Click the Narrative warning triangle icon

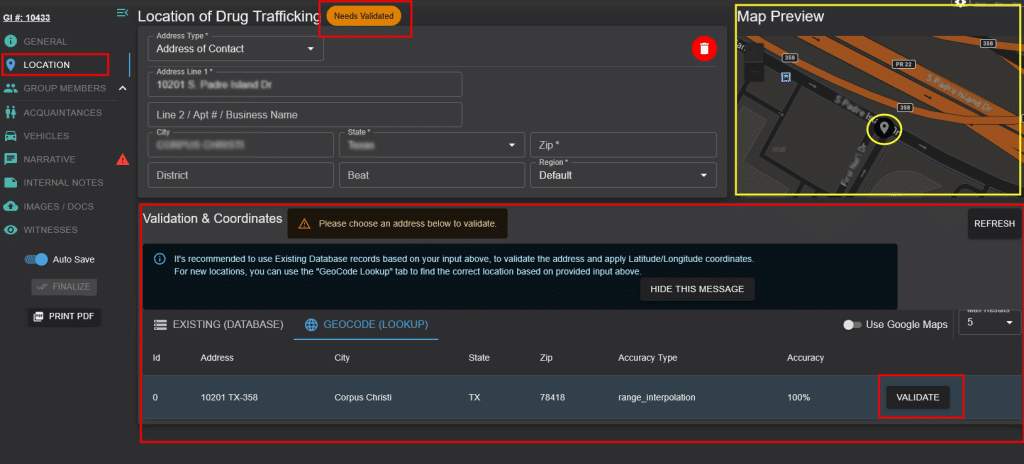point(122,159)
